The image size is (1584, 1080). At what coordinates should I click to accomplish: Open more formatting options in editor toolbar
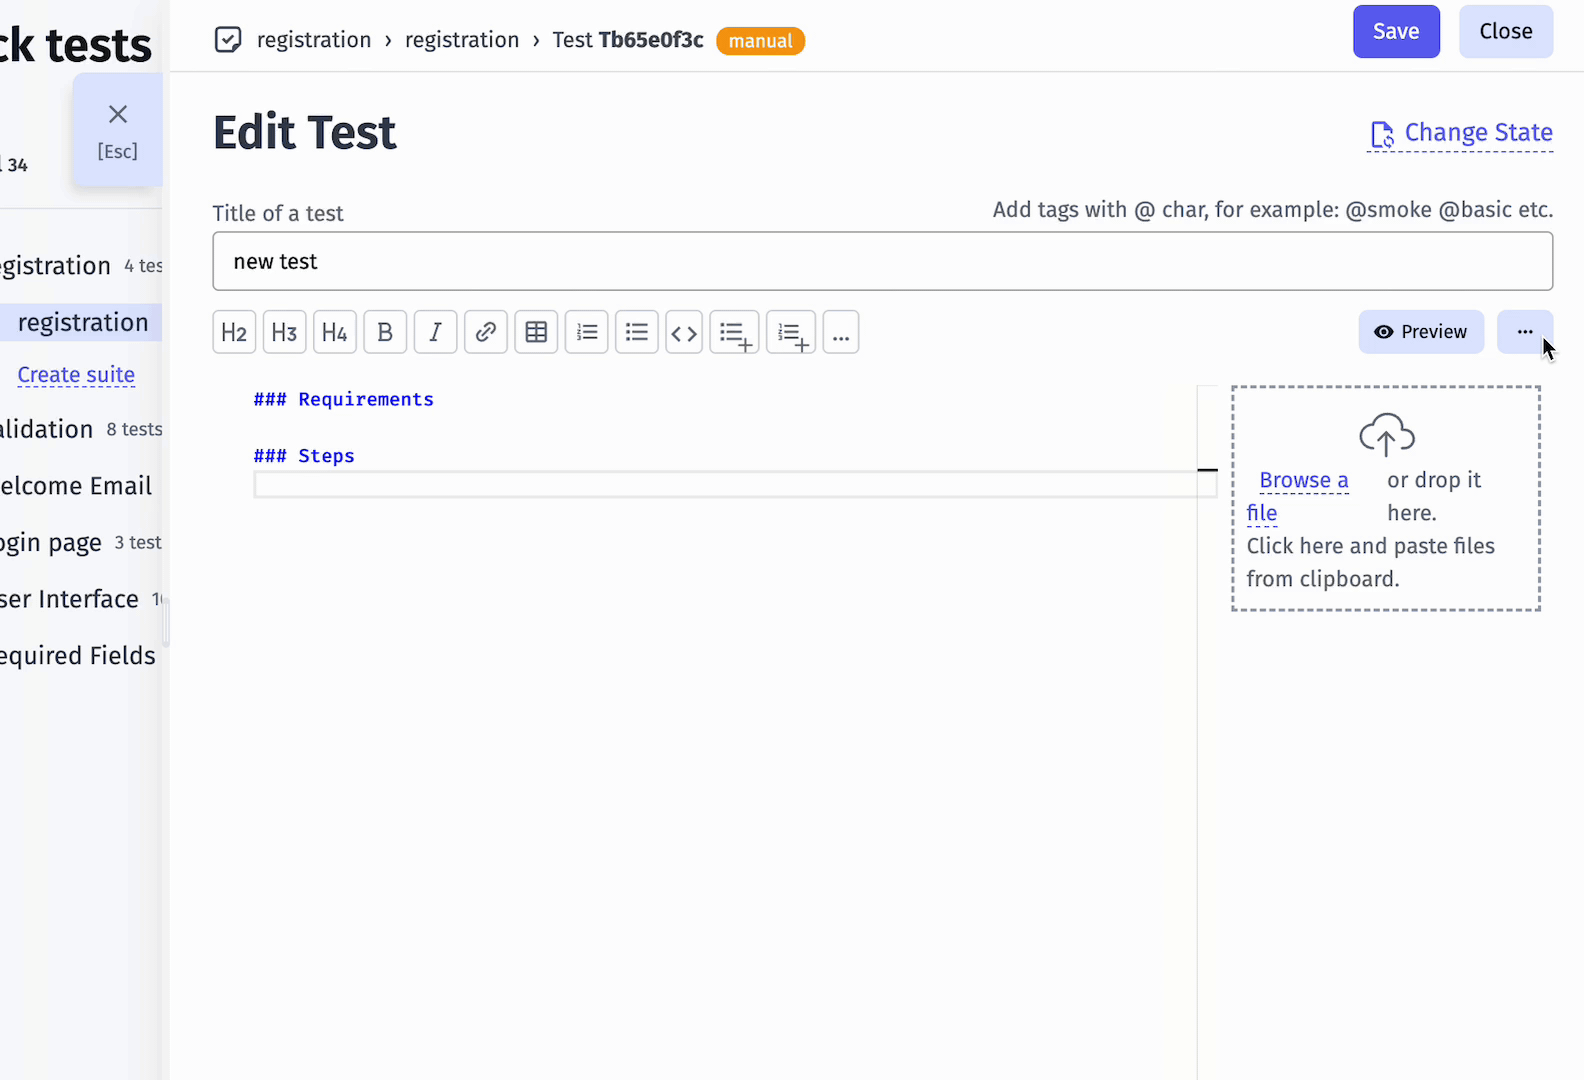pyautogui.click(x=841, y=332)
